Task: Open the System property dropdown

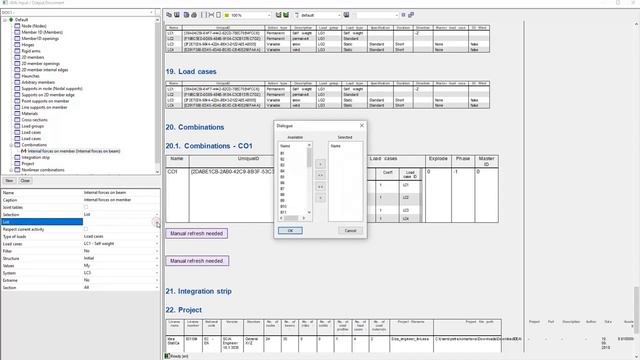Action: pyautogui.click(x=157, y=273)
